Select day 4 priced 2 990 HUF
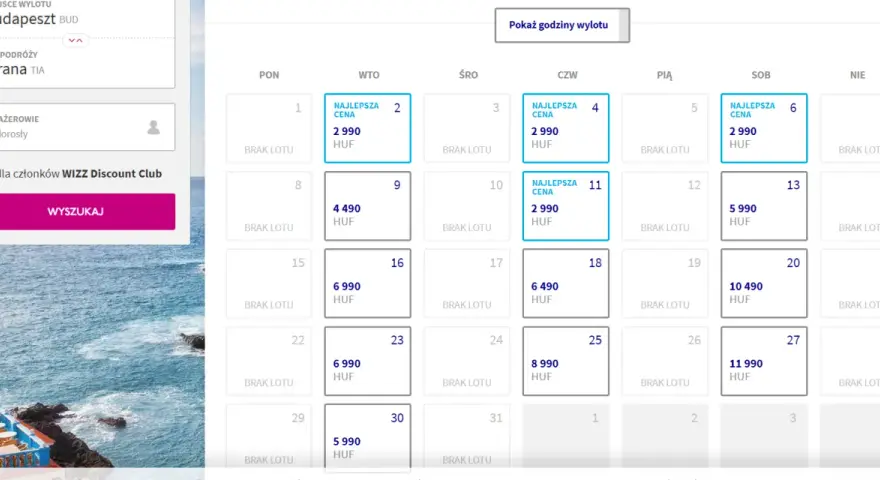880x480 pixels. click(x=566, y=128)
